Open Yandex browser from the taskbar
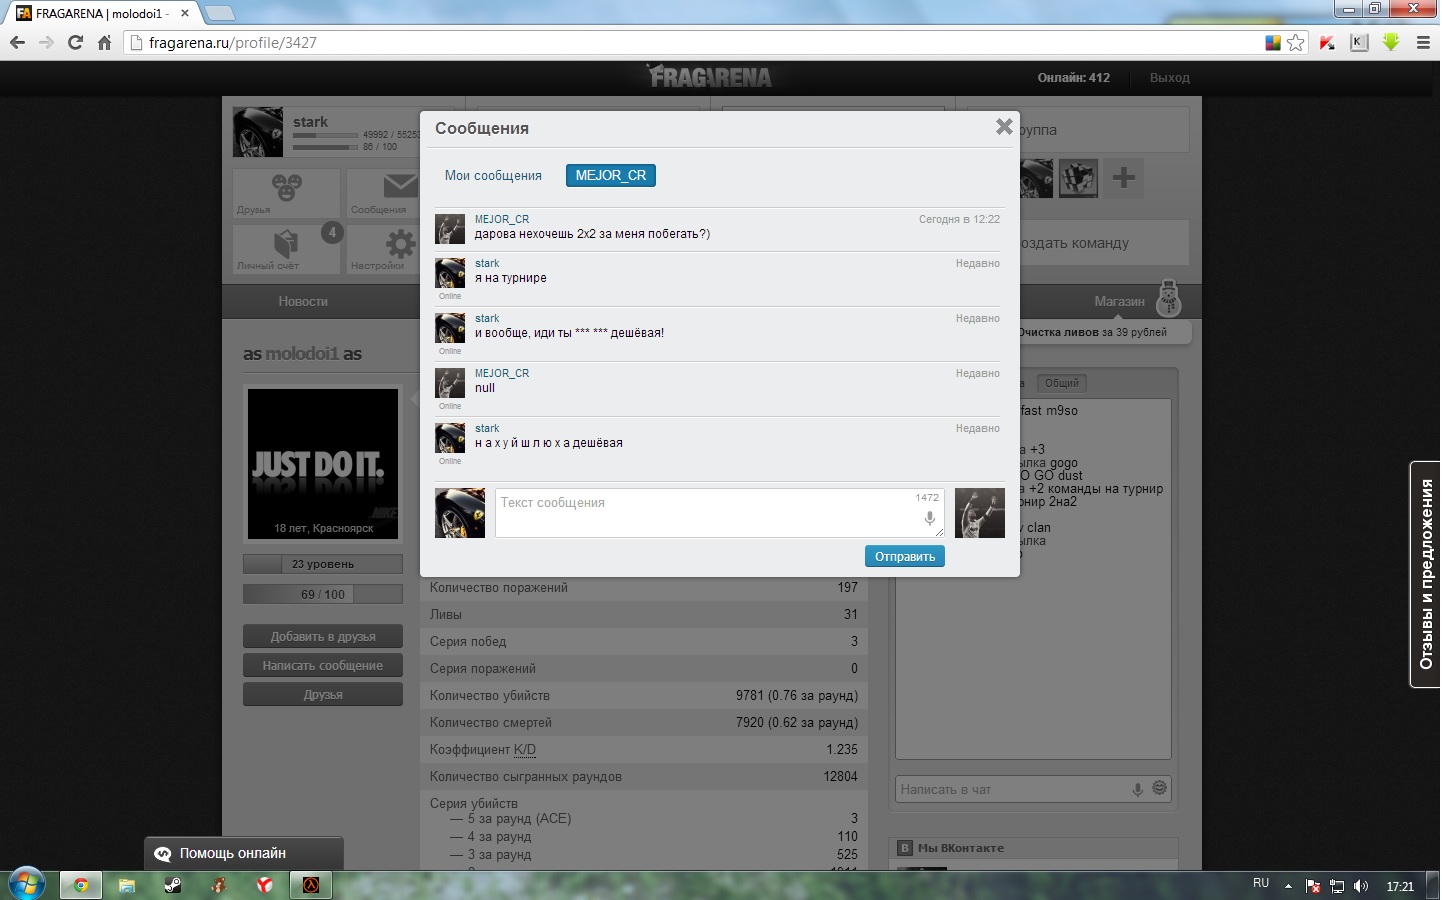 265,885
